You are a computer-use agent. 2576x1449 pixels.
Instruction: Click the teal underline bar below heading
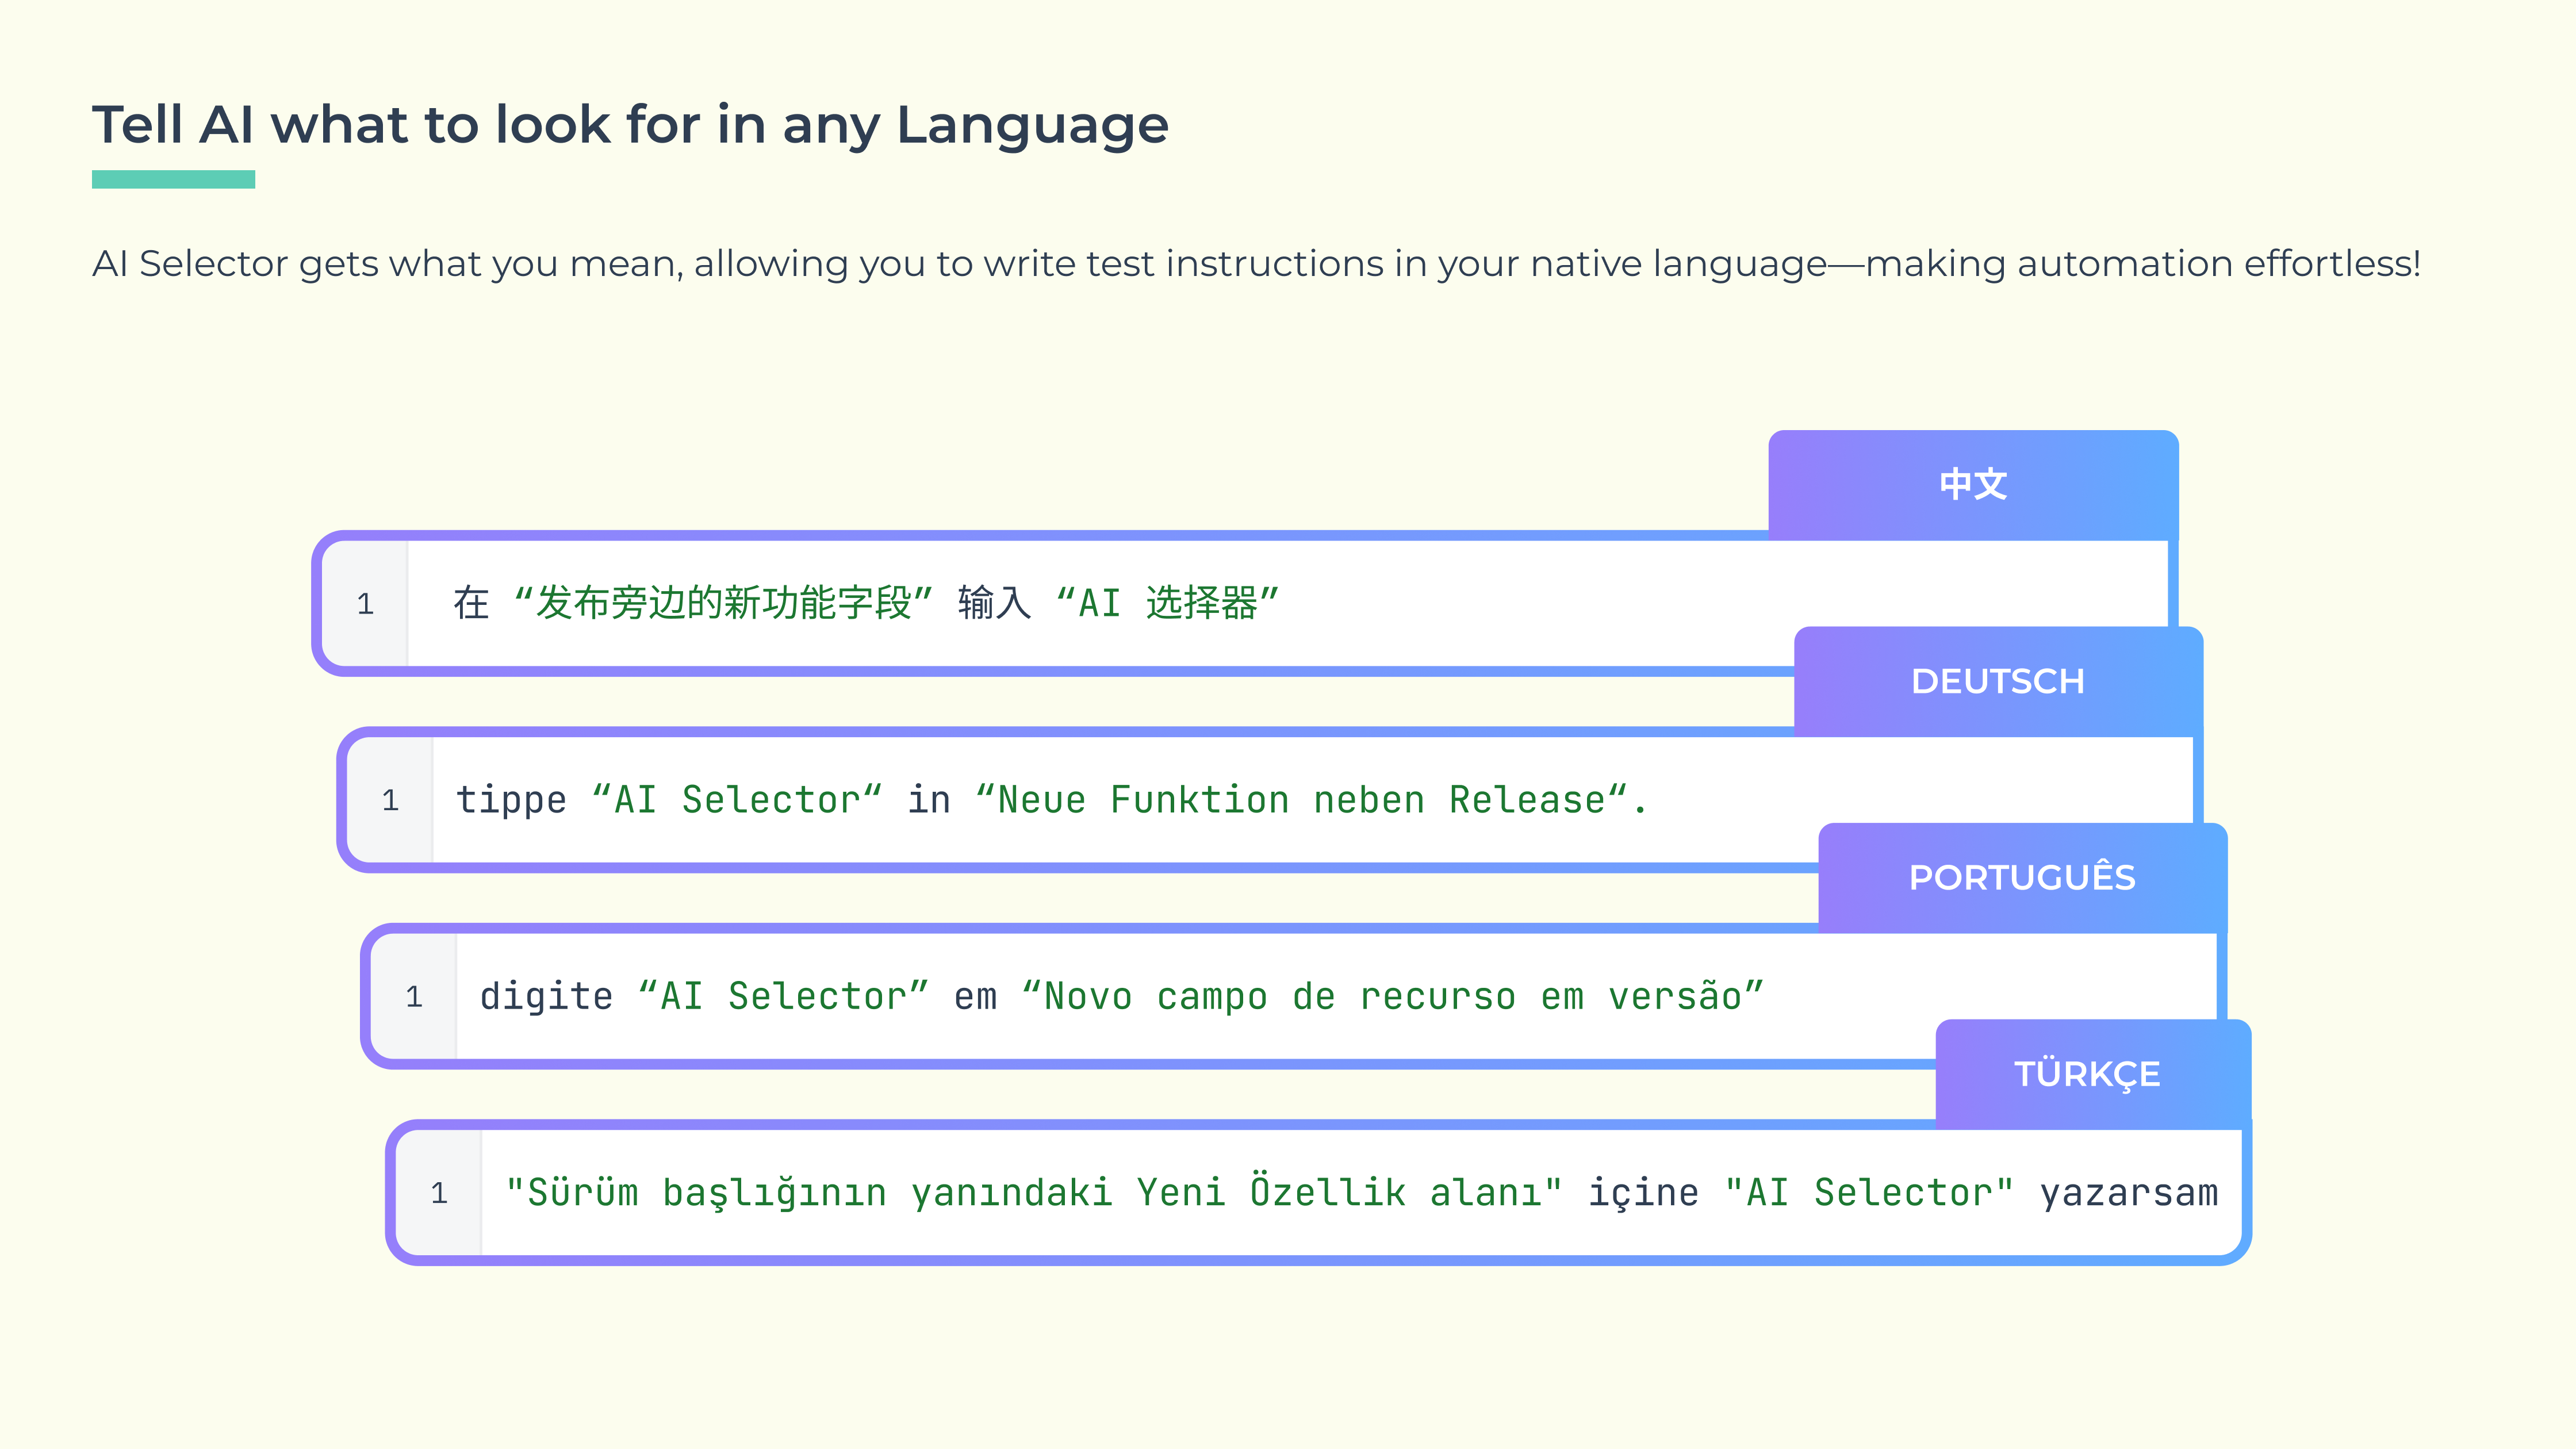coord(173,179)
